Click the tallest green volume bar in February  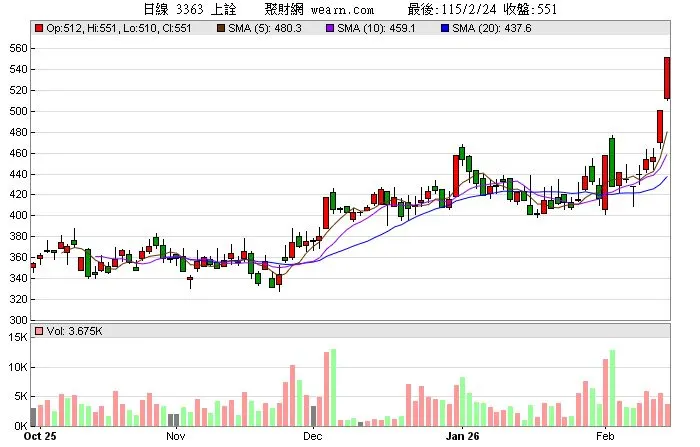tap(612, 388)
